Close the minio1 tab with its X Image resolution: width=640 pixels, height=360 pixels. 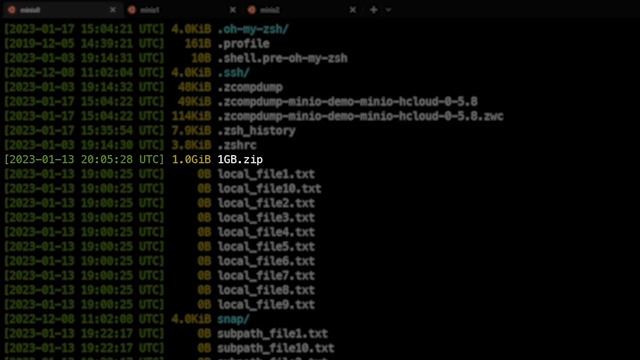pyautogui.click(x=233, y=10)
